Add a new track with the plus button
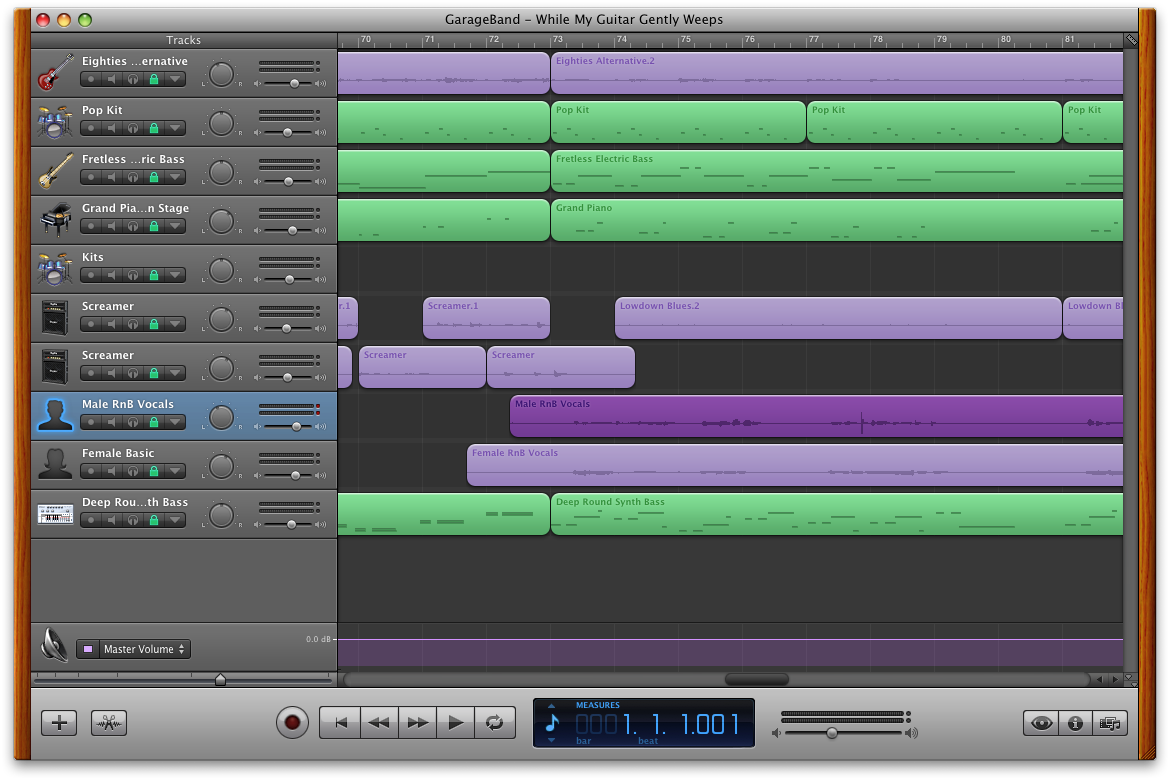Viewport: 1170px width, 780px height. point(59,723)
